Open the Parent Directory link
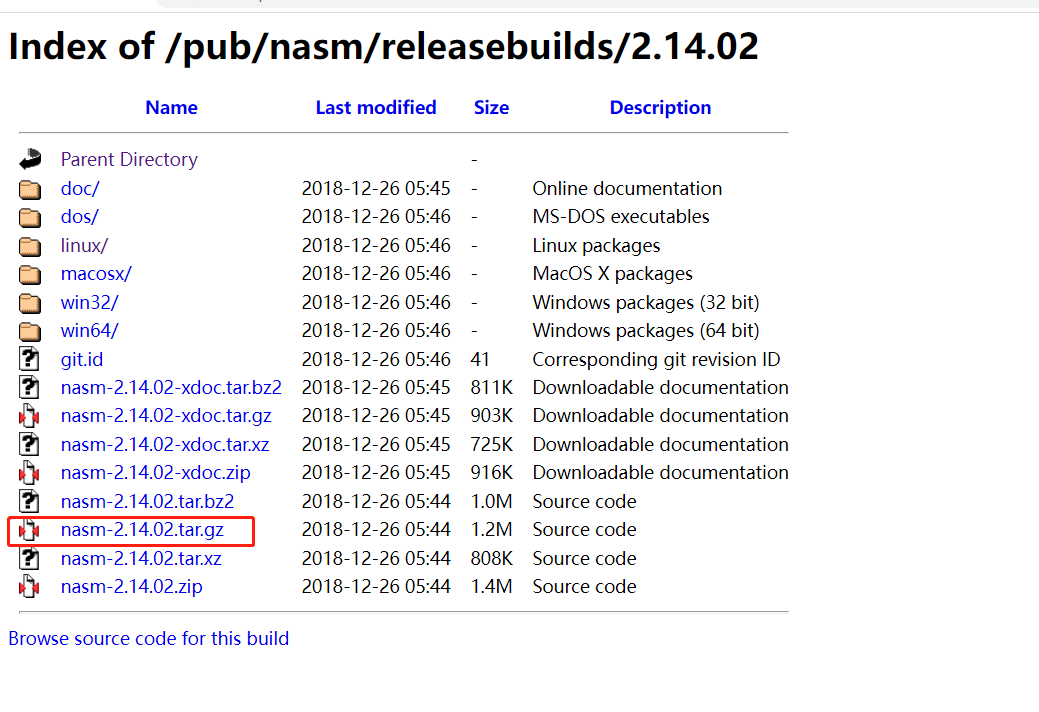 coord(129,160)
